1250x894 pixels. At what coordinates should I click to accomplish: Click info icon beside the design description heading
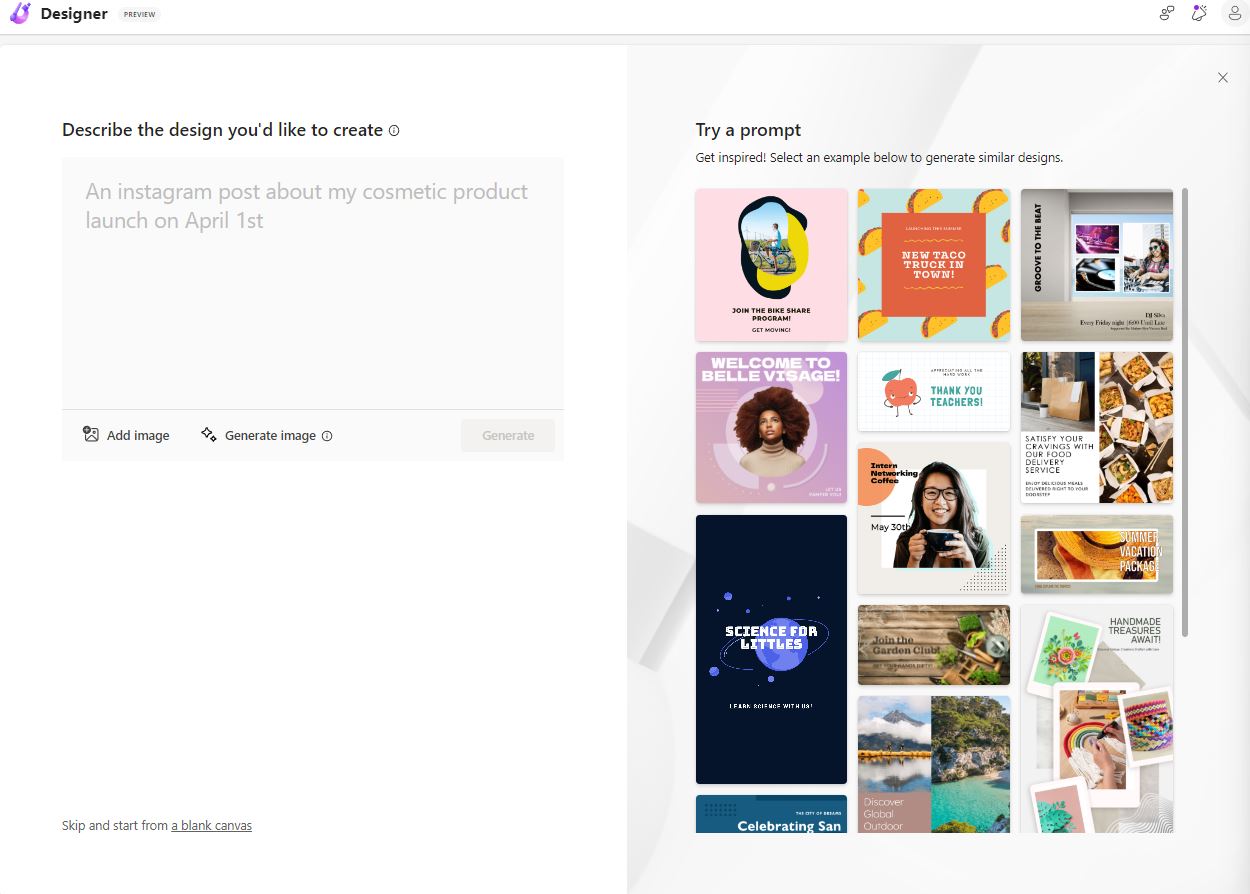click(x=394, y=130)
